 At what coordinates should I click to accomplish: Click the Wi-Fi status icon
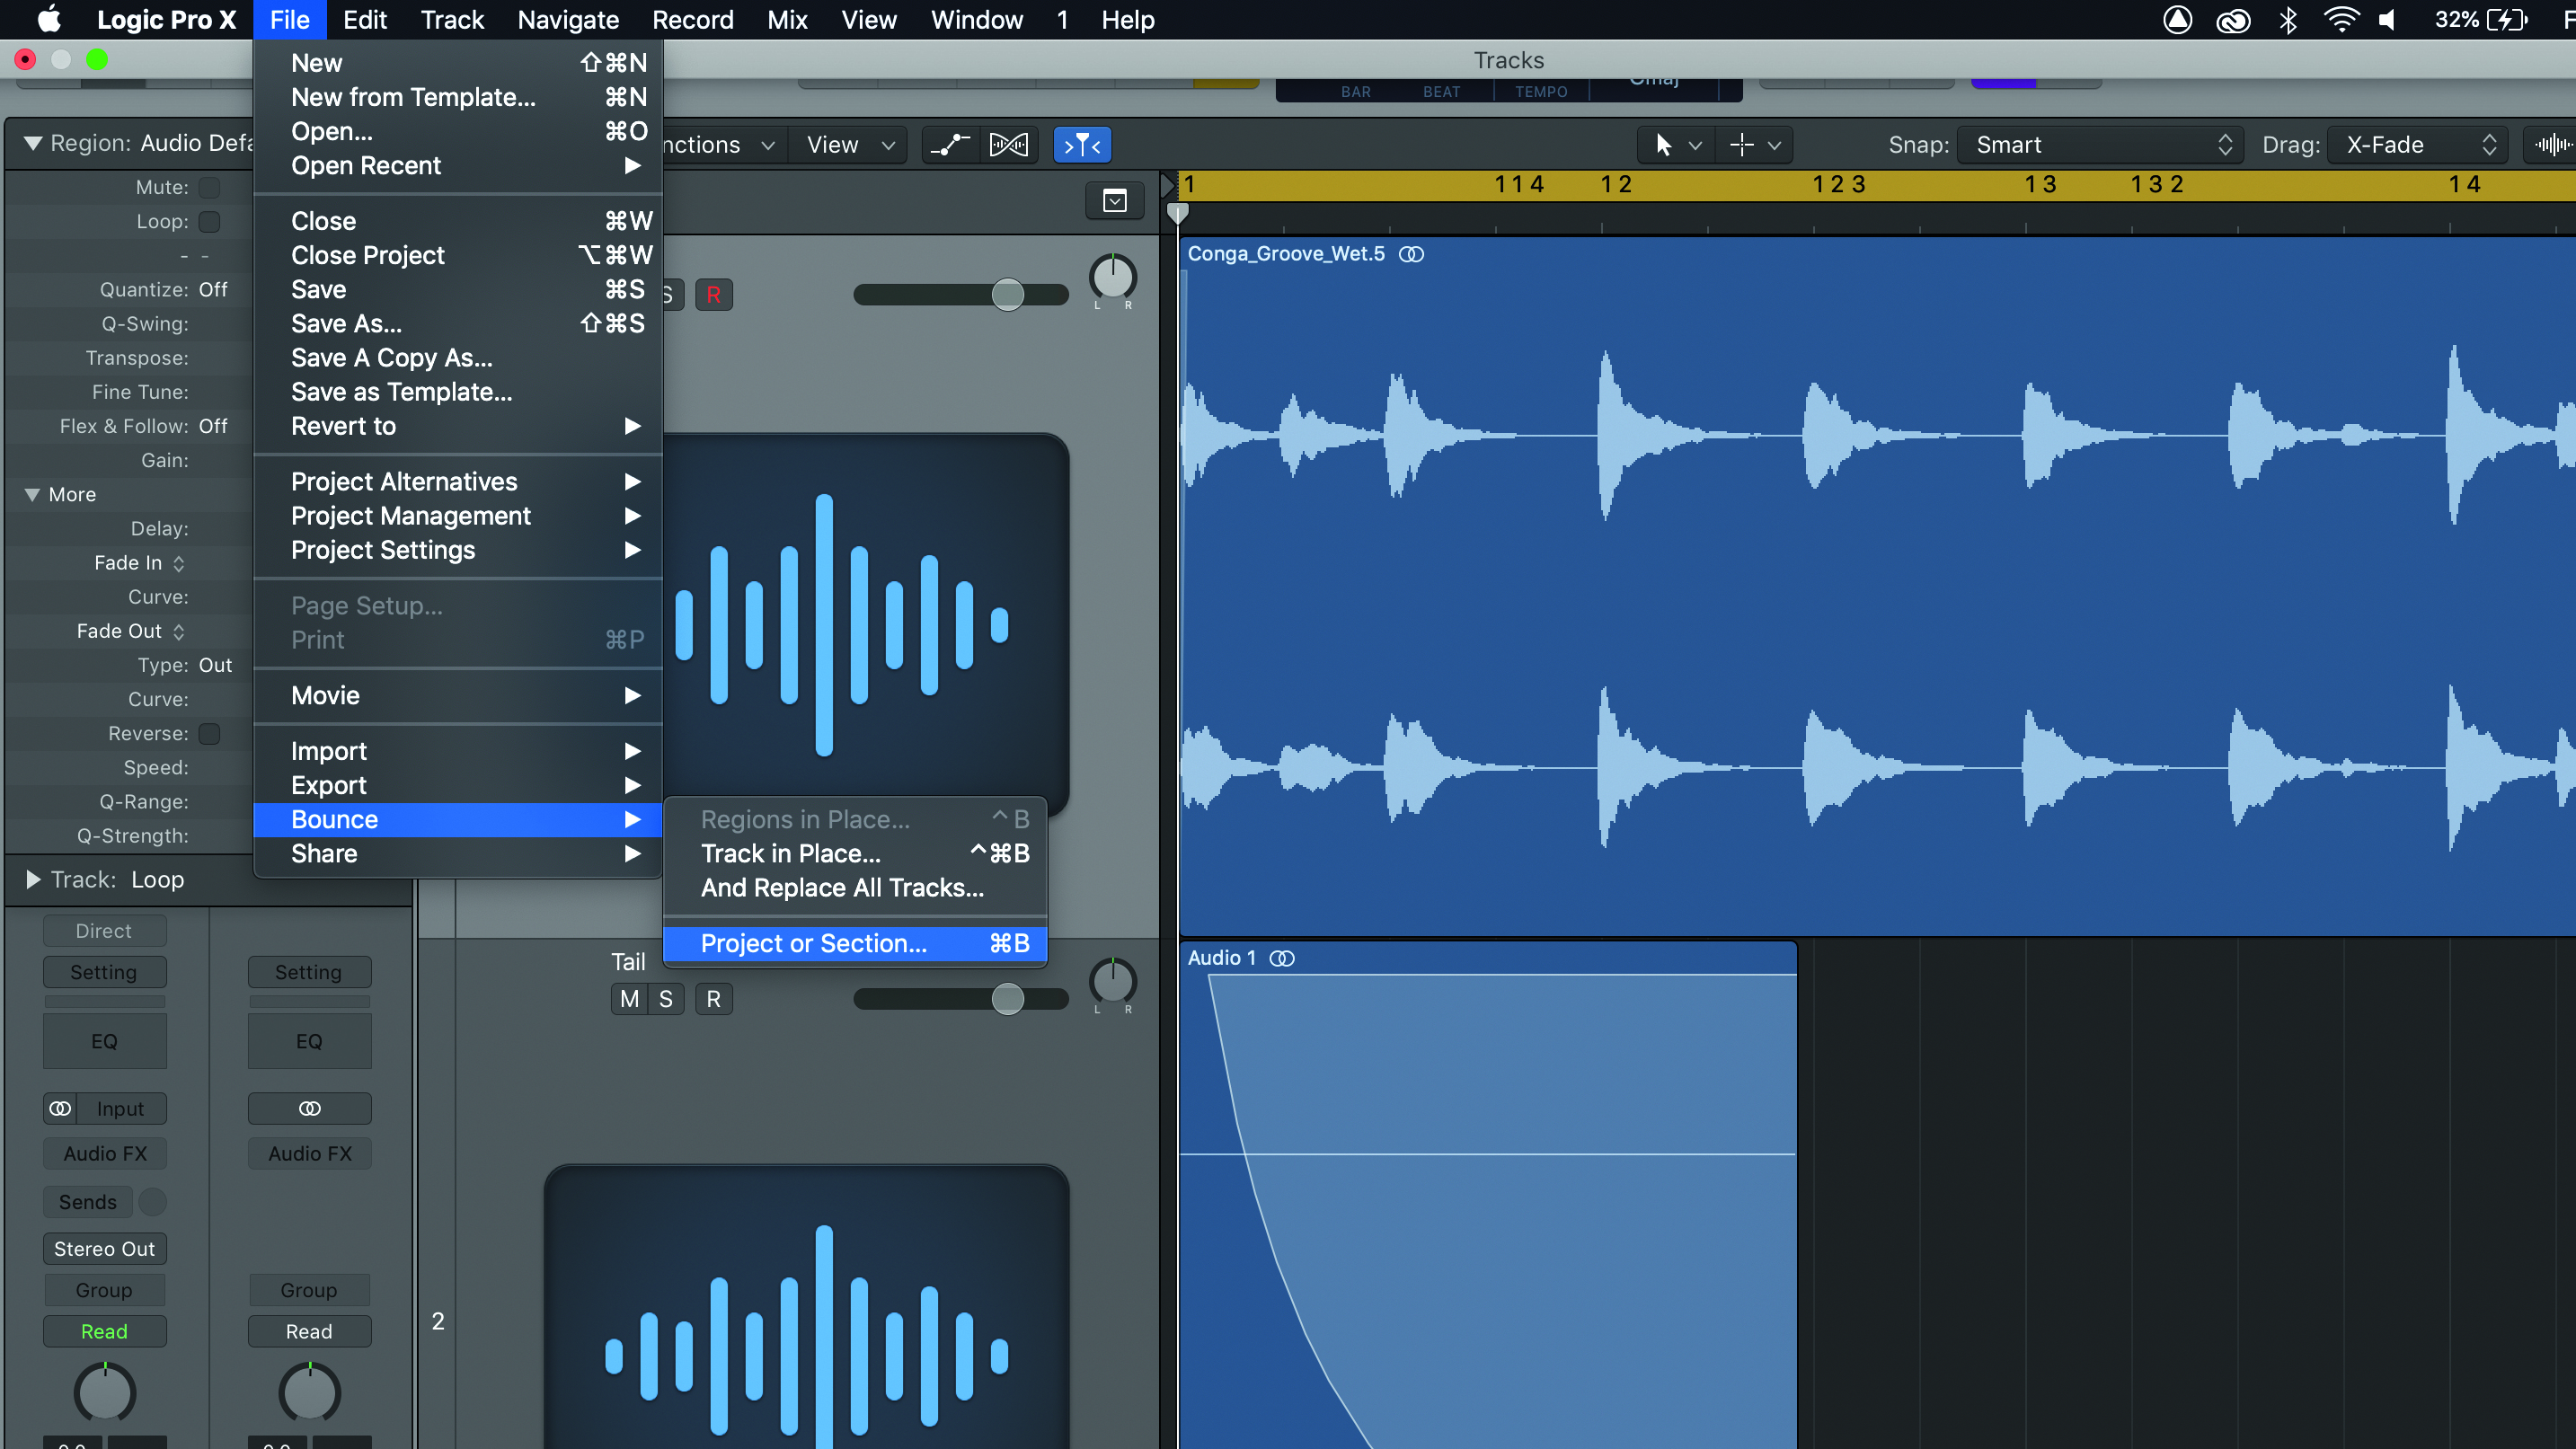(x=2341, y=19)
